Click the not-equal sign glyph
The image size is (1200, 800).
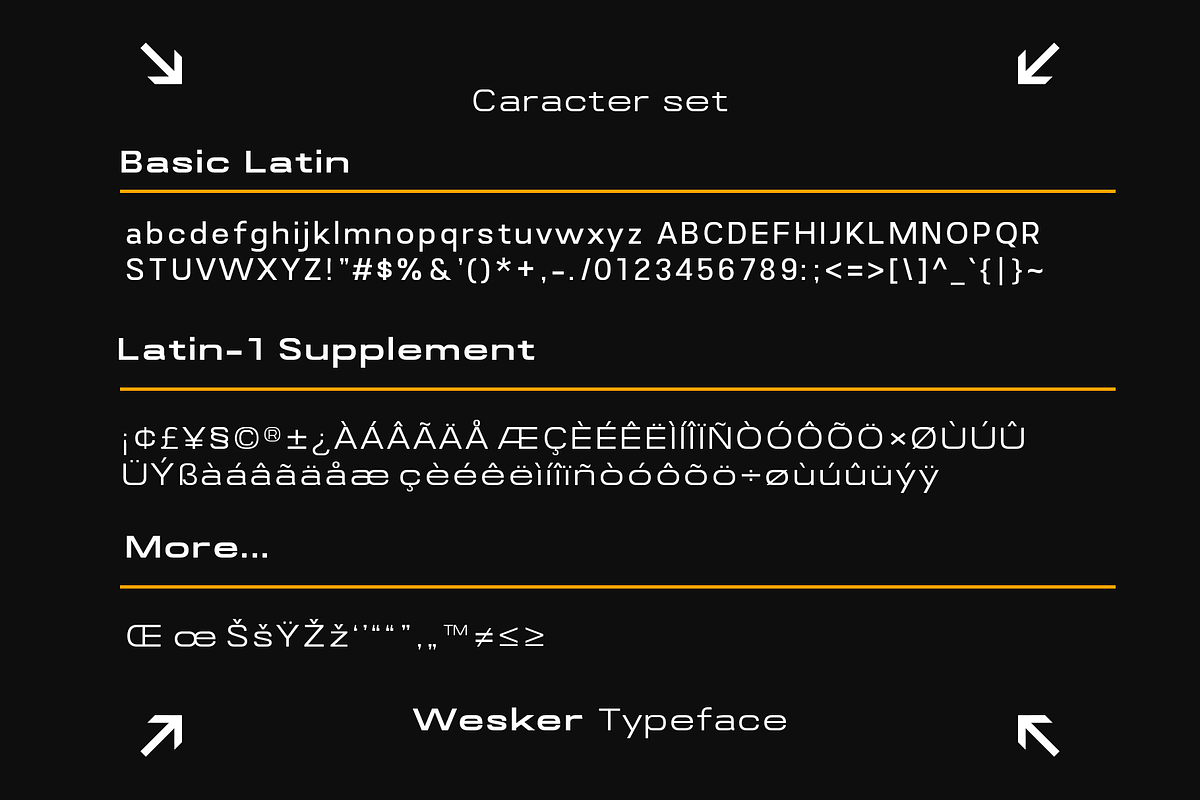click(484, 638)
